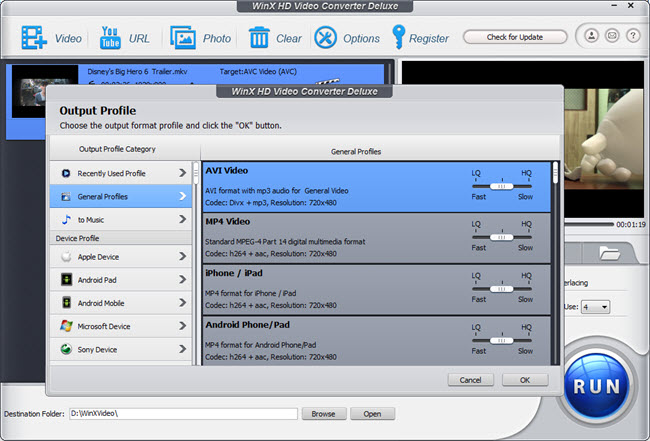Open the output folder tab icon
The image size is (650, 441).
point(609,252)
